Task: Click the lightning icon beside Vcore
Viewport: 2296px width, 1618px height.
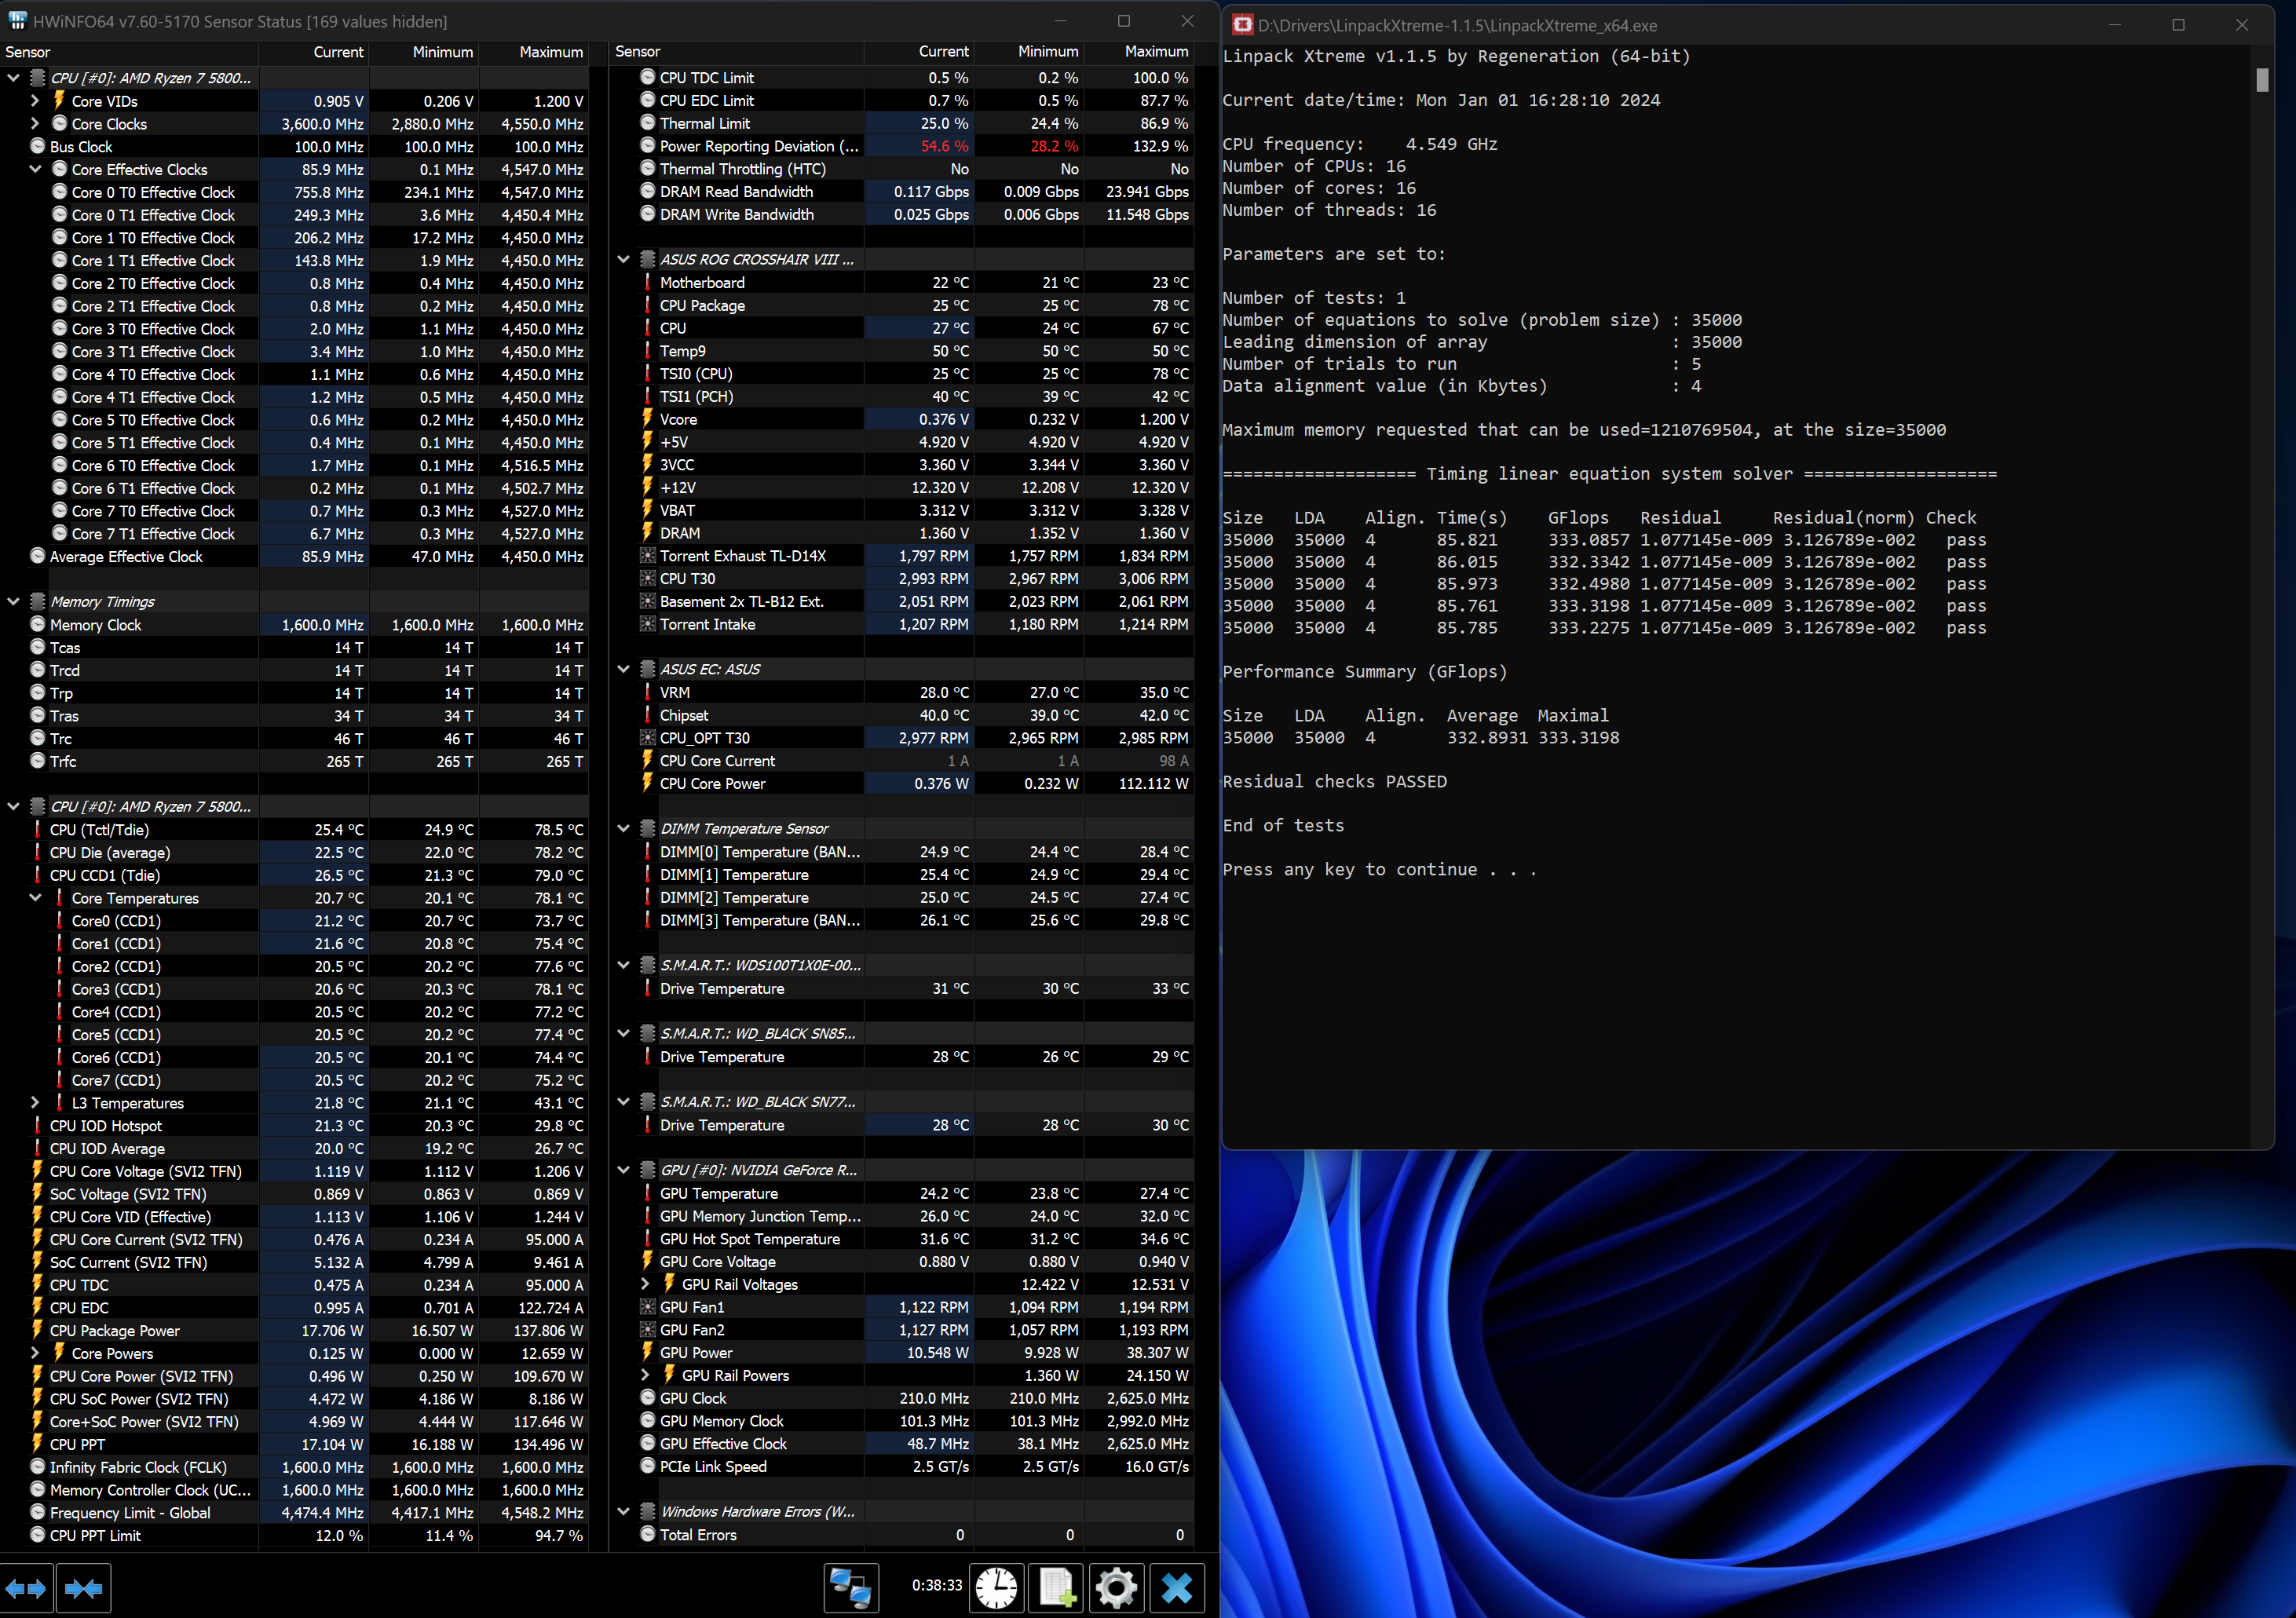Action: pos(648,419)
